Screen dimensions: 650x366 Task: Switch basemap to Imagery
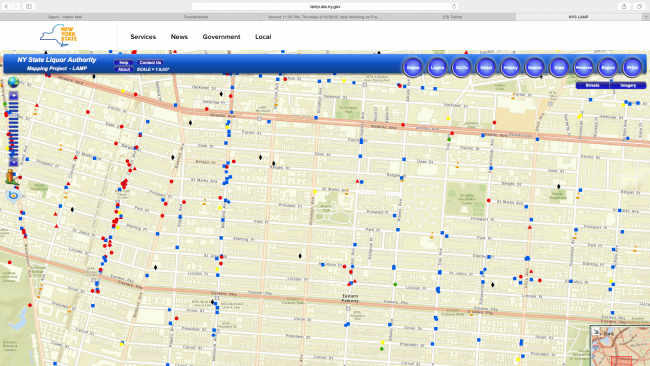point(628,85)
